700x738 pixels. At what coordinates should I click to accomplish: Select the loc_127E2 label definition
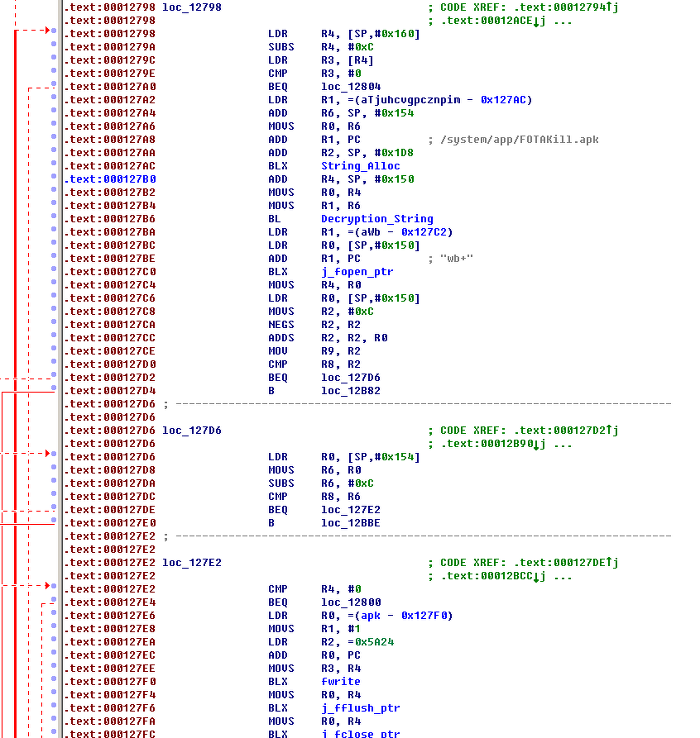(192, 563)
